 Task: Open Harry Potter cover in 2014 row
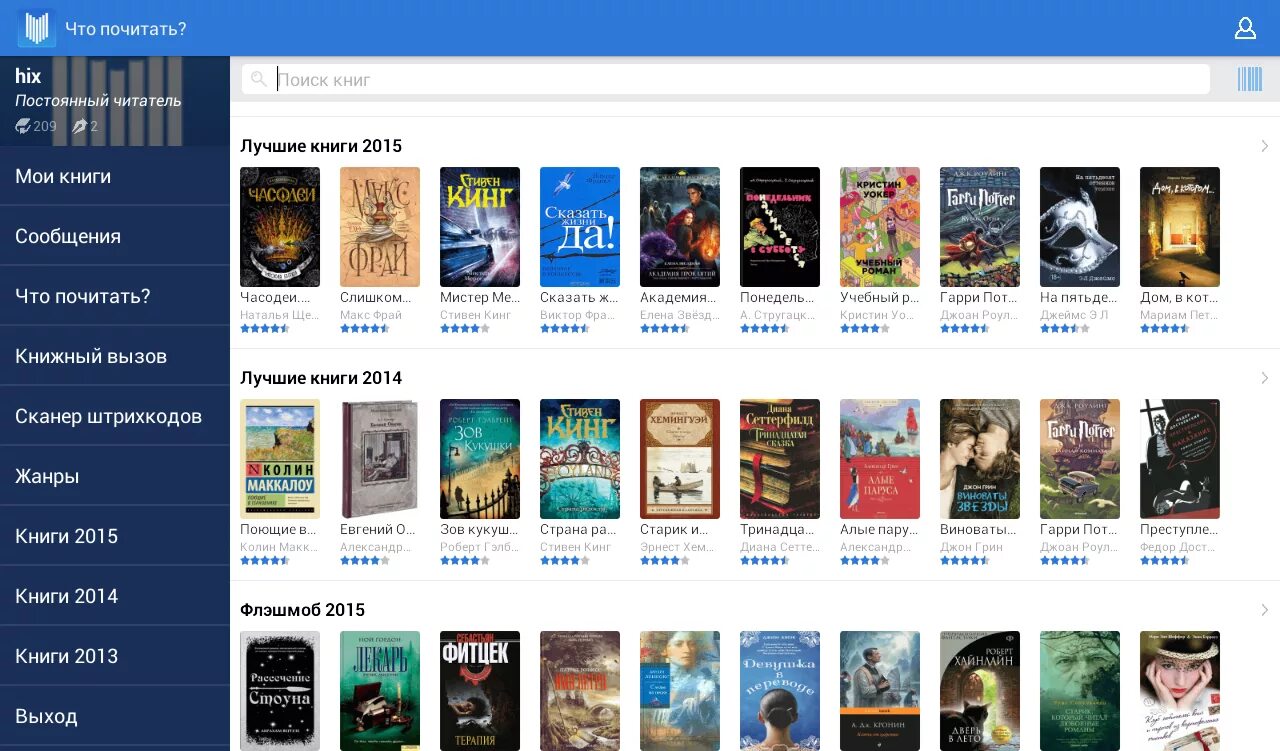[1080, 459]
